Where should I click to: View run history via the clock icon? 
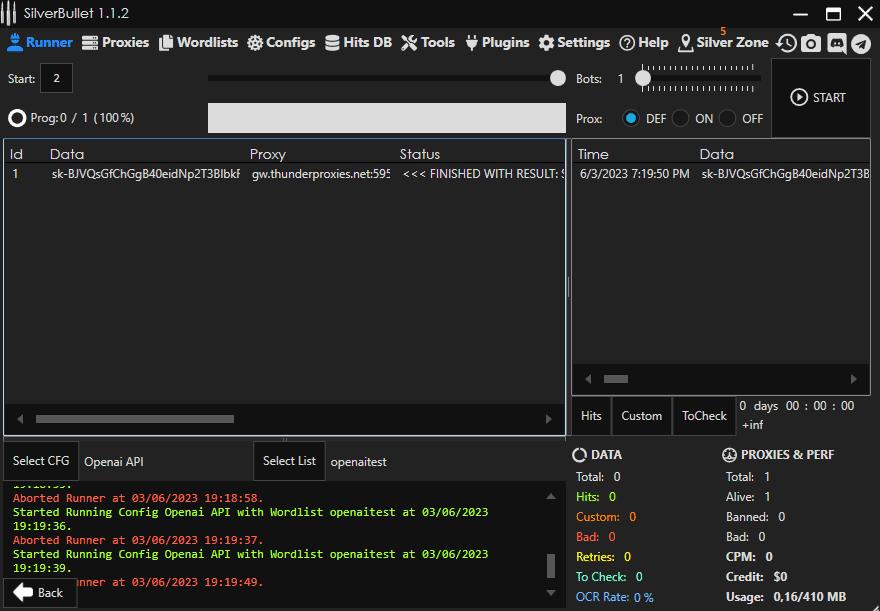(x=786, y=43)
